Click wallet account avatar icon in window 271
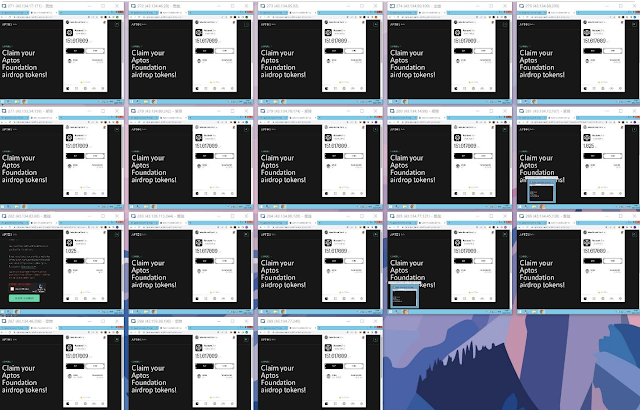The width and height of the screenshot is (640, 410). pos(69,33)
